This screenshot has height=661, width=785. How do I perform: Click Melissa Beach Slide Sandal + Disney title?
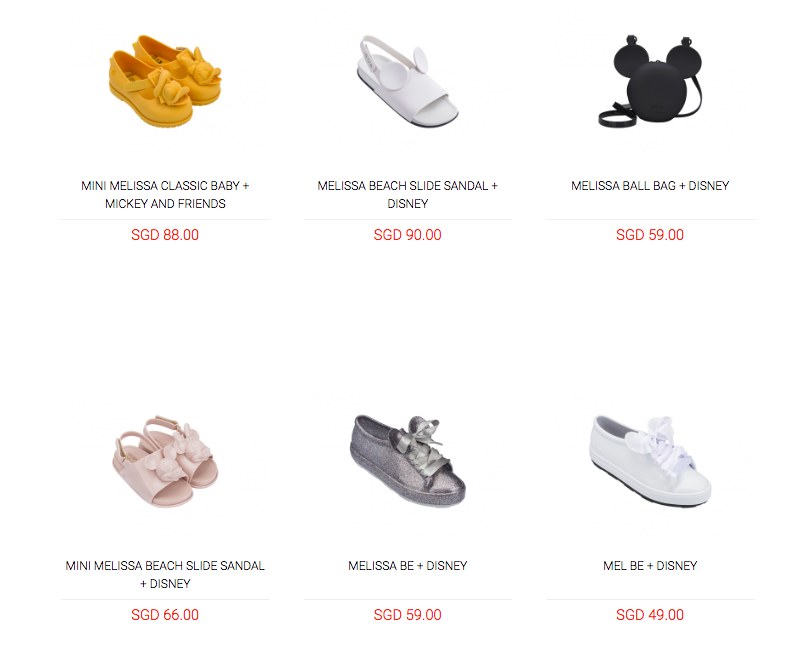click(408, 195)
